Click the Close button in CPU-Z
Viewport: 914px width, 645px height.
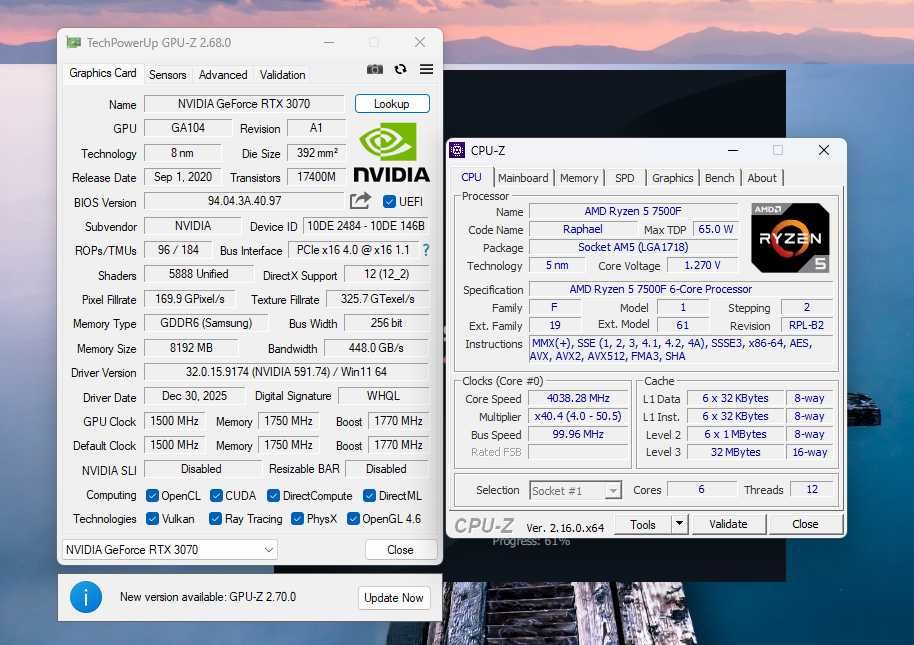click(x=805, y=524)
